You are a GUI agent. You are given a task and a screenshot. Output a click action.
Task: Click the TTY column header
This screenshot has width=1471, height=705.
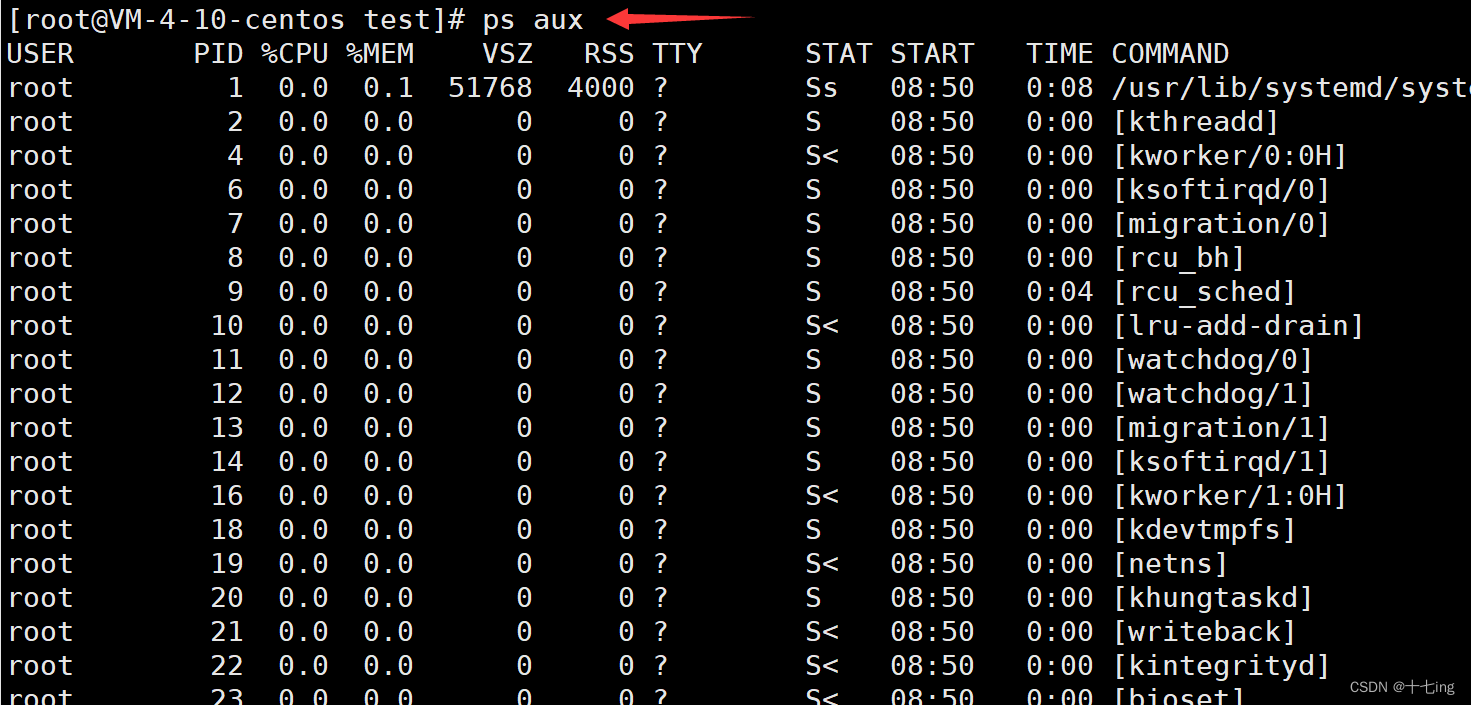point(677,54)
